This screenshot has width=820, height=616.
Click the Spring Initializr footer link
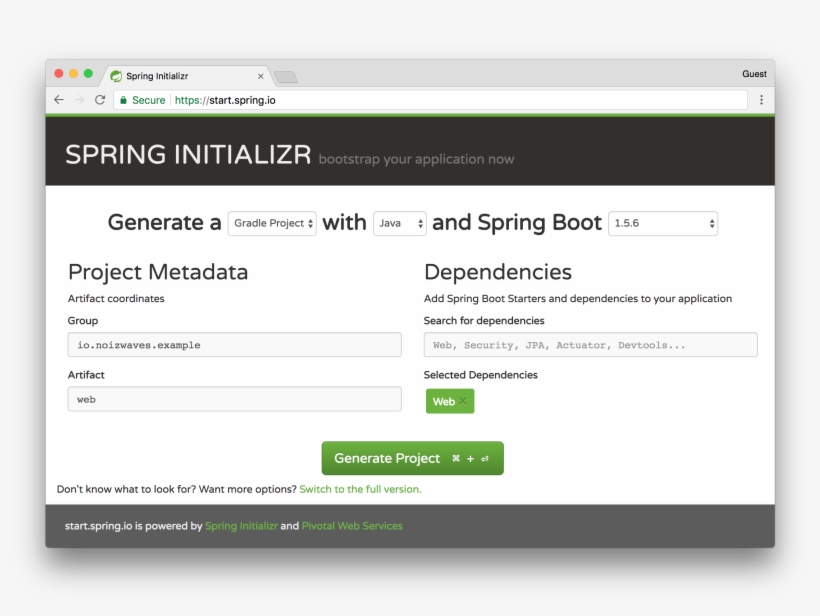(241, 524)
